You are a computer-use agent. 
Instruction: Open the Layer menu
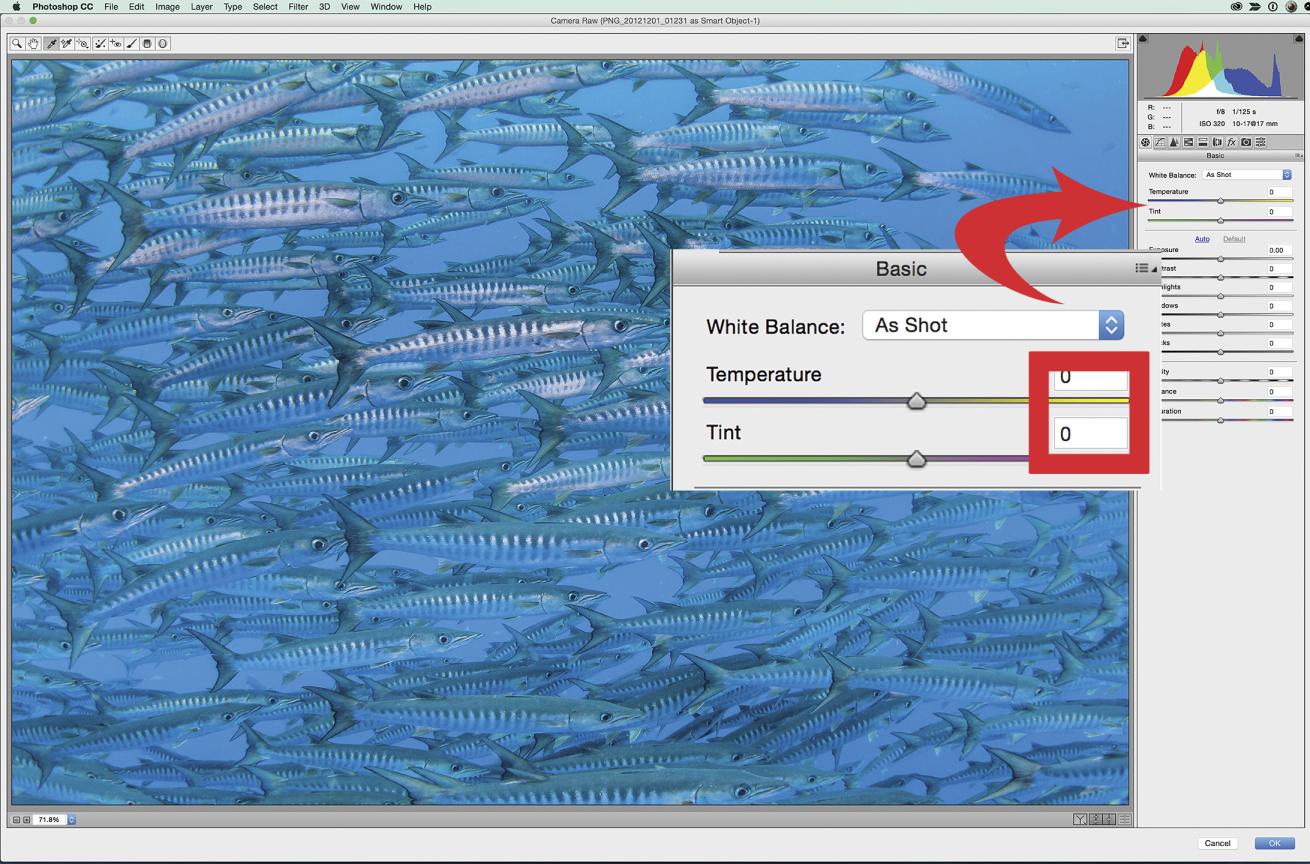pos(201,7)
